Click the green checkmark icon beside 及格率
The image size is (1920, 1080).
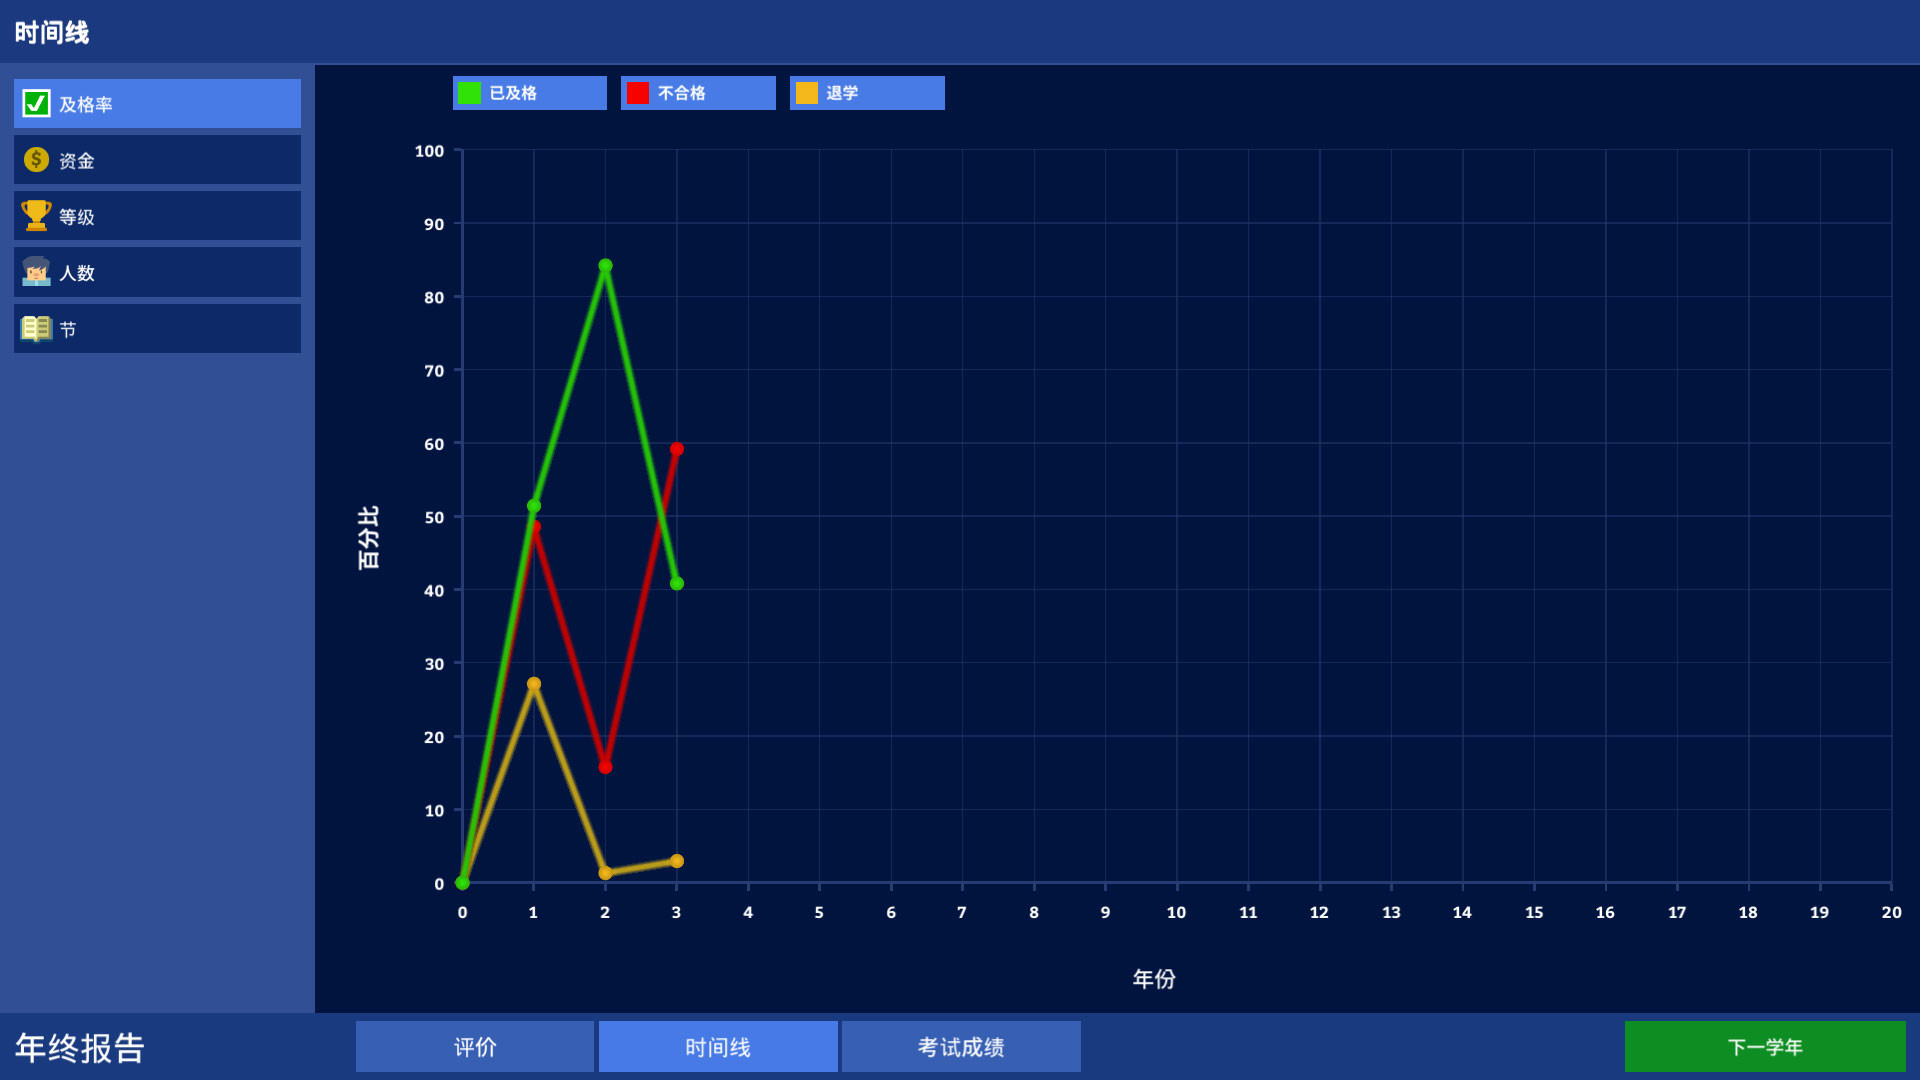point(34,103)
